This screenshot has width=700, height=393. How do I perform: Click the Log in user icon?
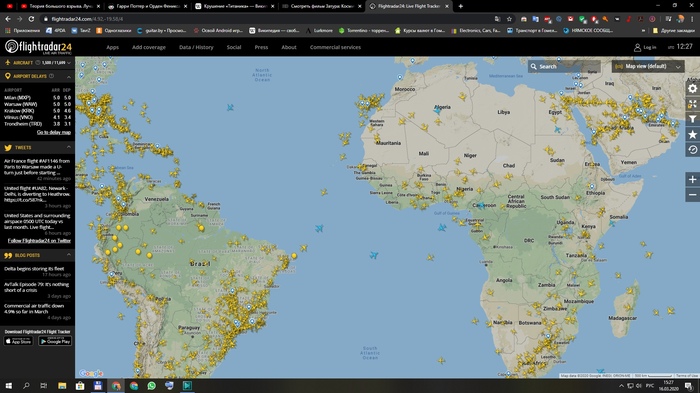point(637,47)
